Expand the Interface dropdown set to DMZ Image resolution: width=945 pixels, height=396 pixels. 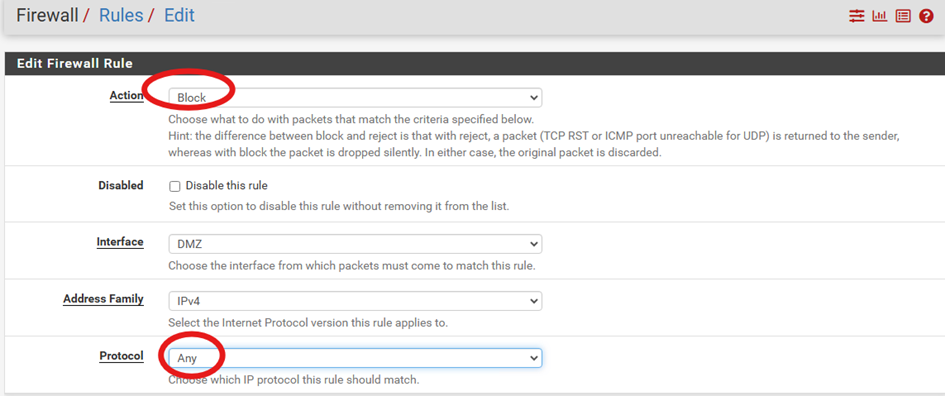point(355,244)
